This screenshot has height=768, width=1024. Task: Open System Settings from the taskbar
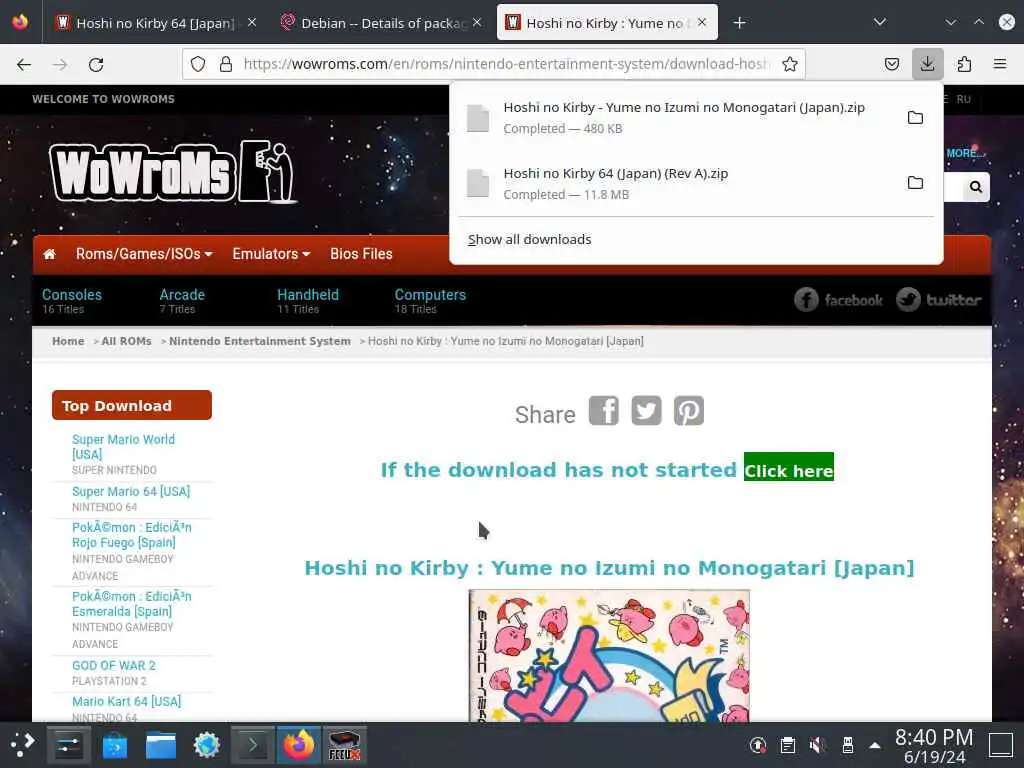coord(69,744)
